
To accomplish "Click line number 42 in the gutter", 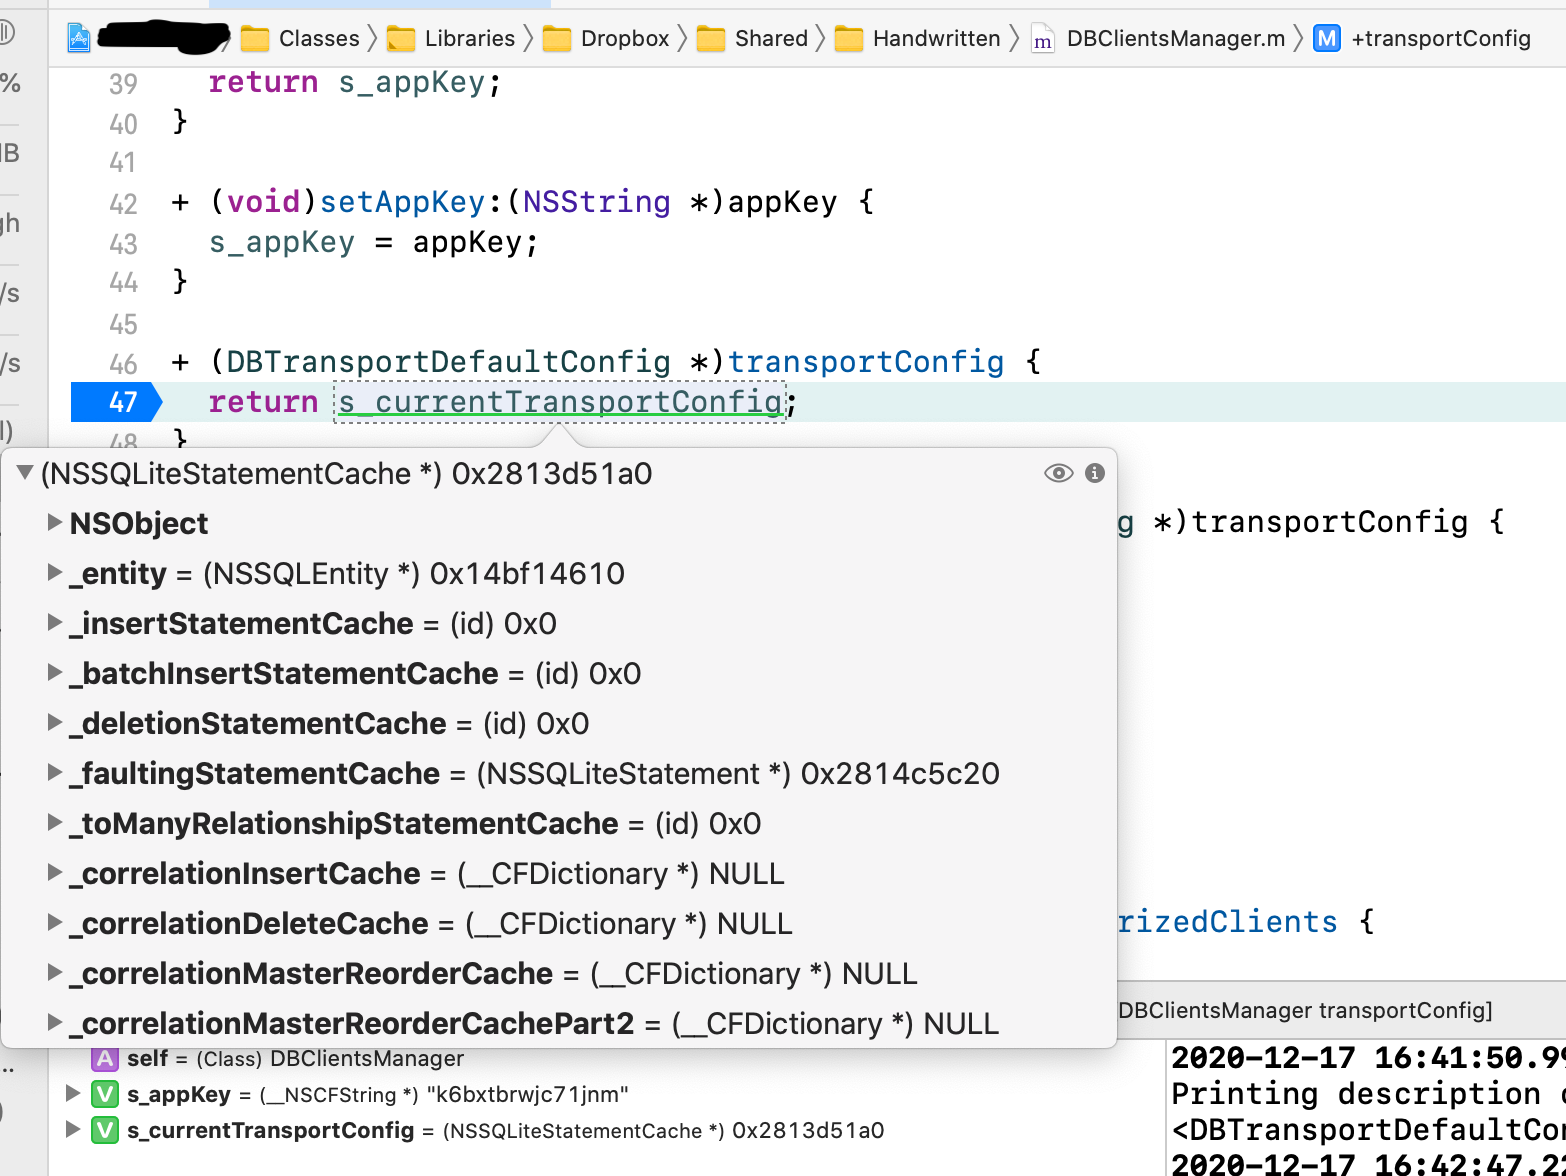I will [x=123, y=203].
